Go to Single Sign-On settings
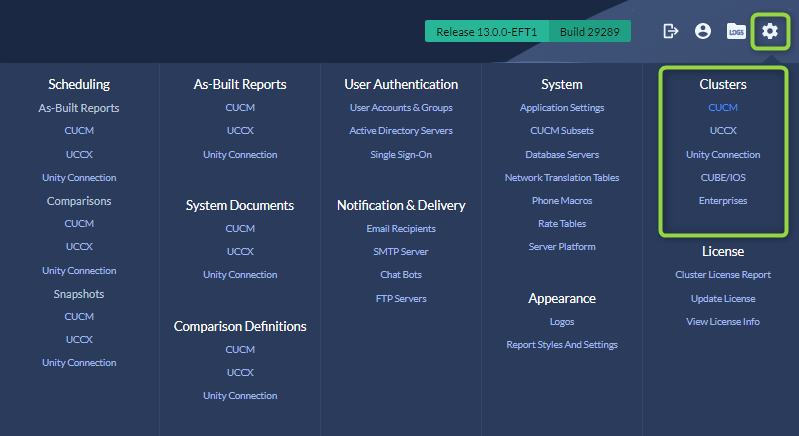This screenshot has width=799, height=436. click(x=401, y=154)
